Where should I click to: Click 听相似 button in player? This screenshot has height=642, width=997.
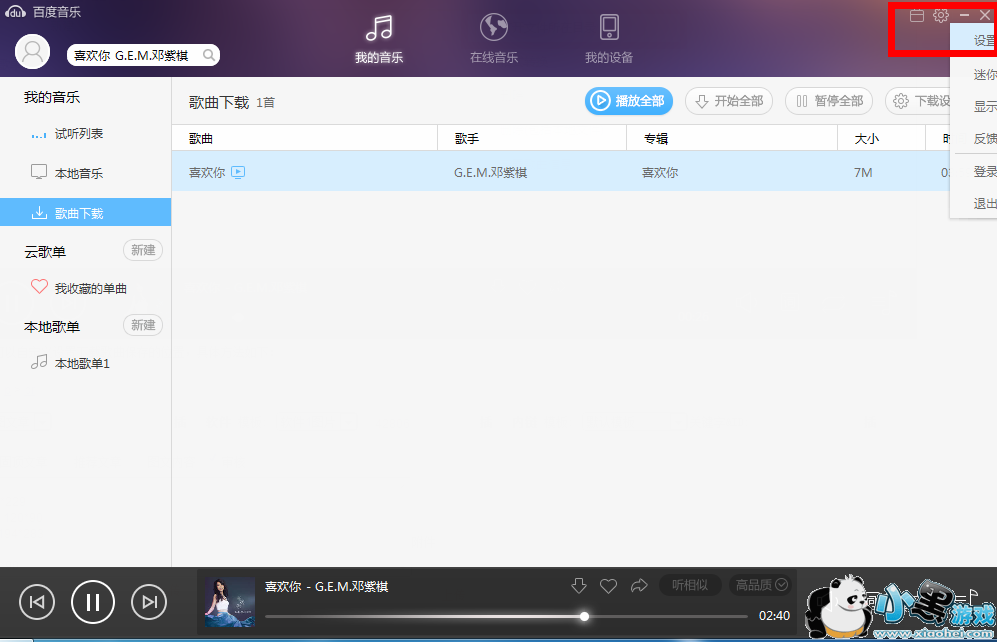[x=690, y=585]
